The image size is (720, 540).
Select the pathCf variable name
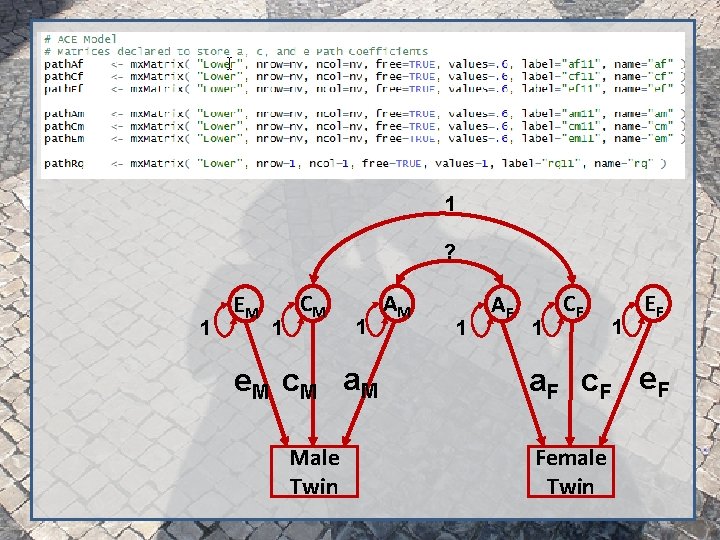[x=64, y=77]
